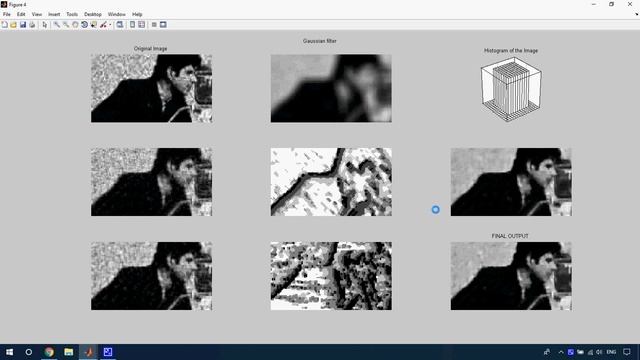Click the blue app icon beside MATLAB on the taskbar

(x=108, y=352)
